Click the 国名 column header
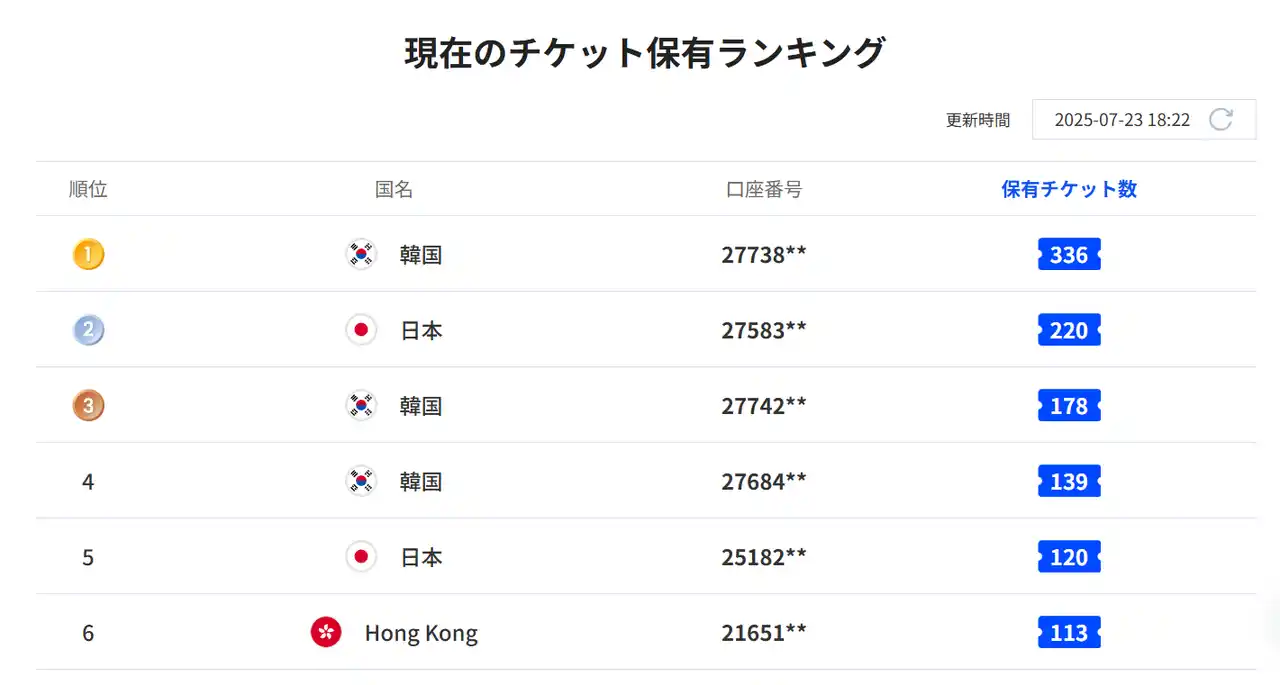Viewport: 1280px width, 685px height. pos(394,189)
